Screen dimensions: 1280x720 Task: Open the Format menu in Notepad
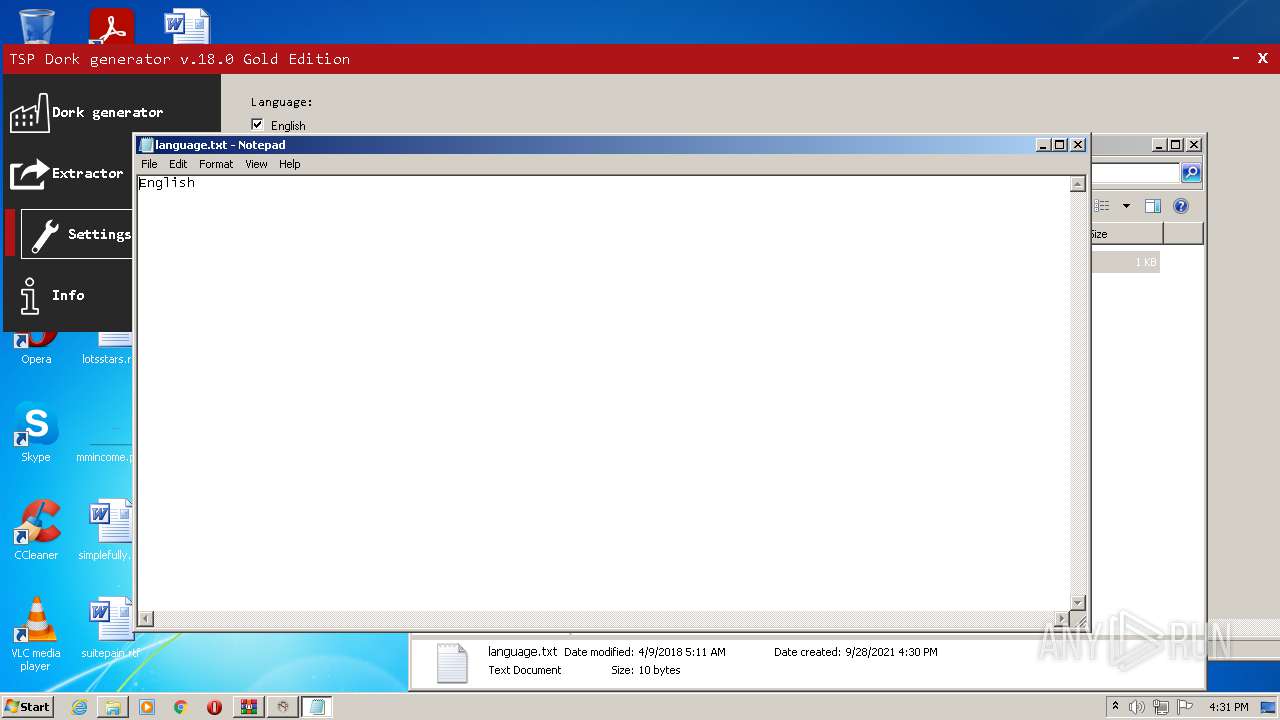(x=215, y=164)
